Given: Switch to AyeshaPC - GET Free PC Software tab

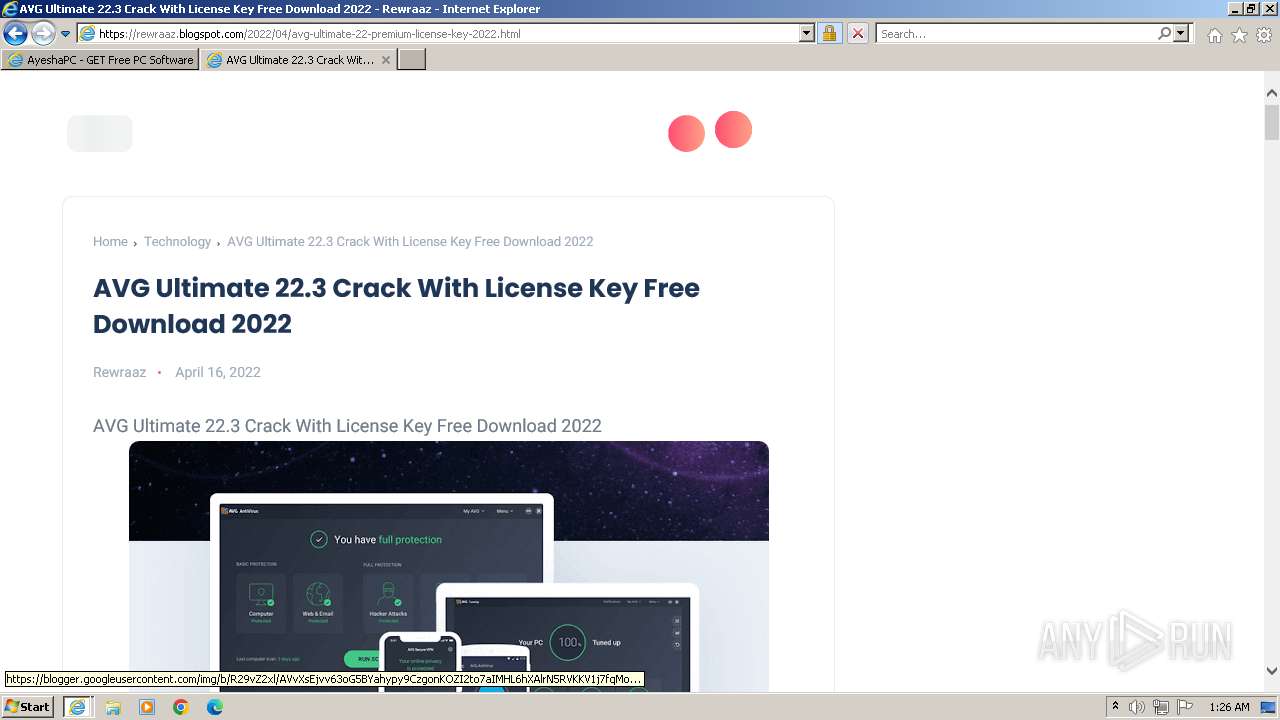Looking at the screenshot, I should 100,60.
